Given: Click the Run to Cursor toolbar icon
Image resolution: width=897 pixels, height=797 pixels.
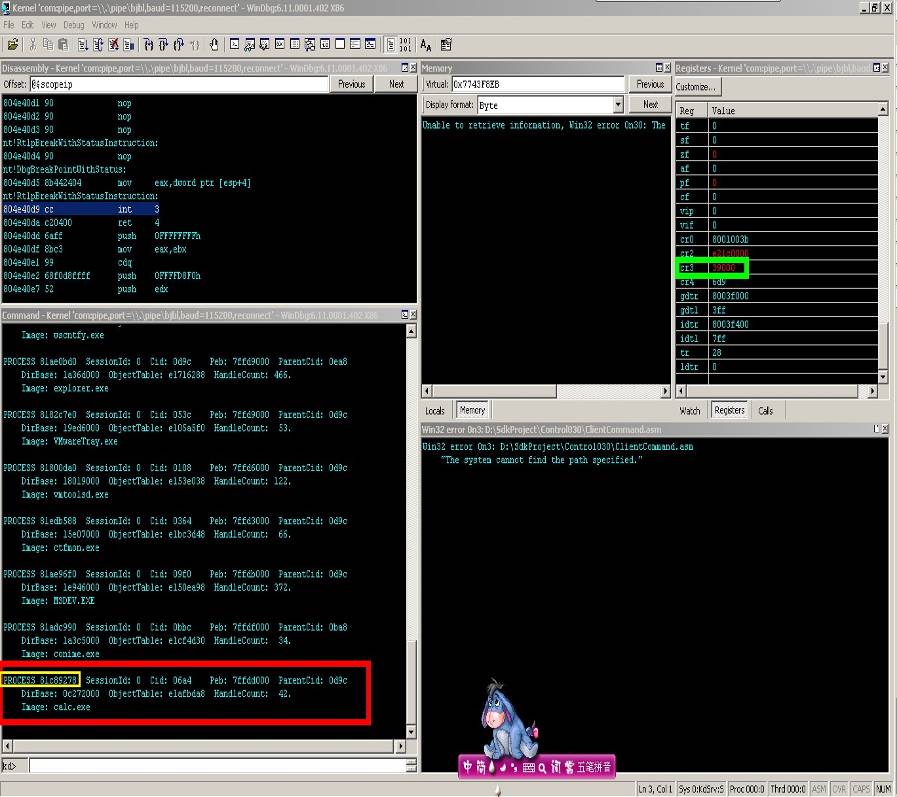Looking at the screenshot, I should click(x=195, y=45).
